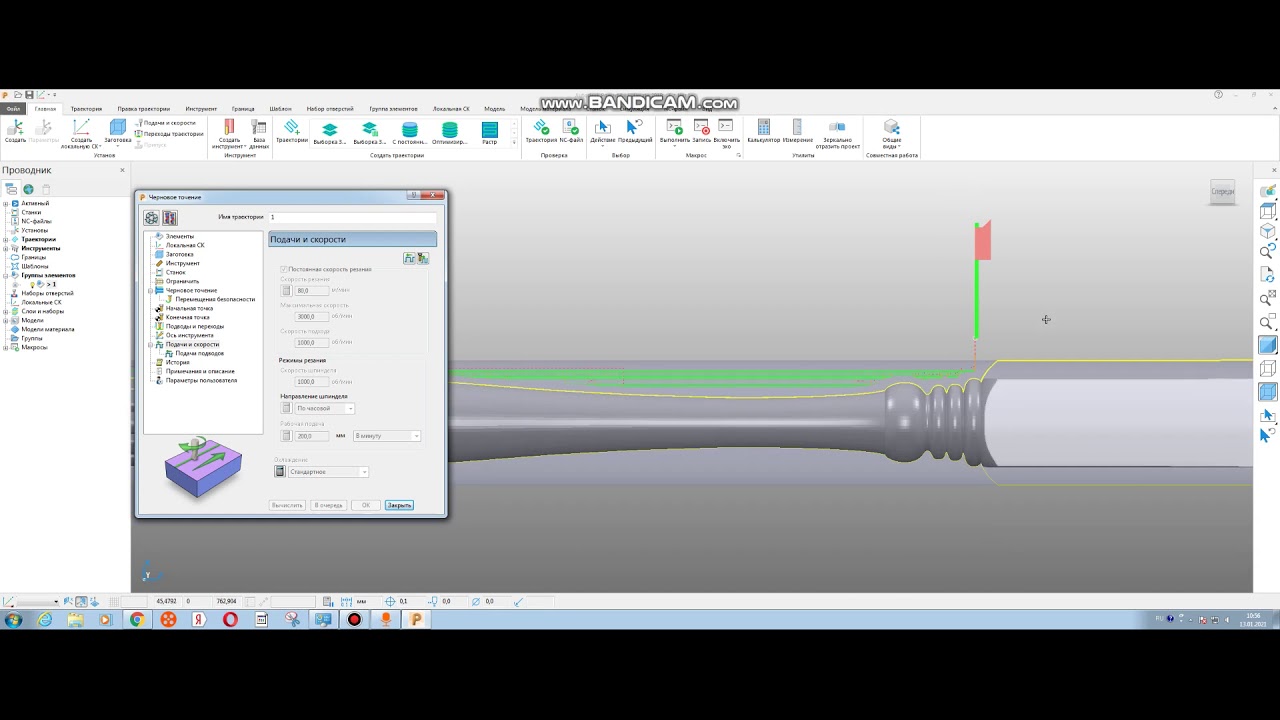Open the Заготовка block tool
This screenshot has height=720, width=1280.
coord(118,132)
